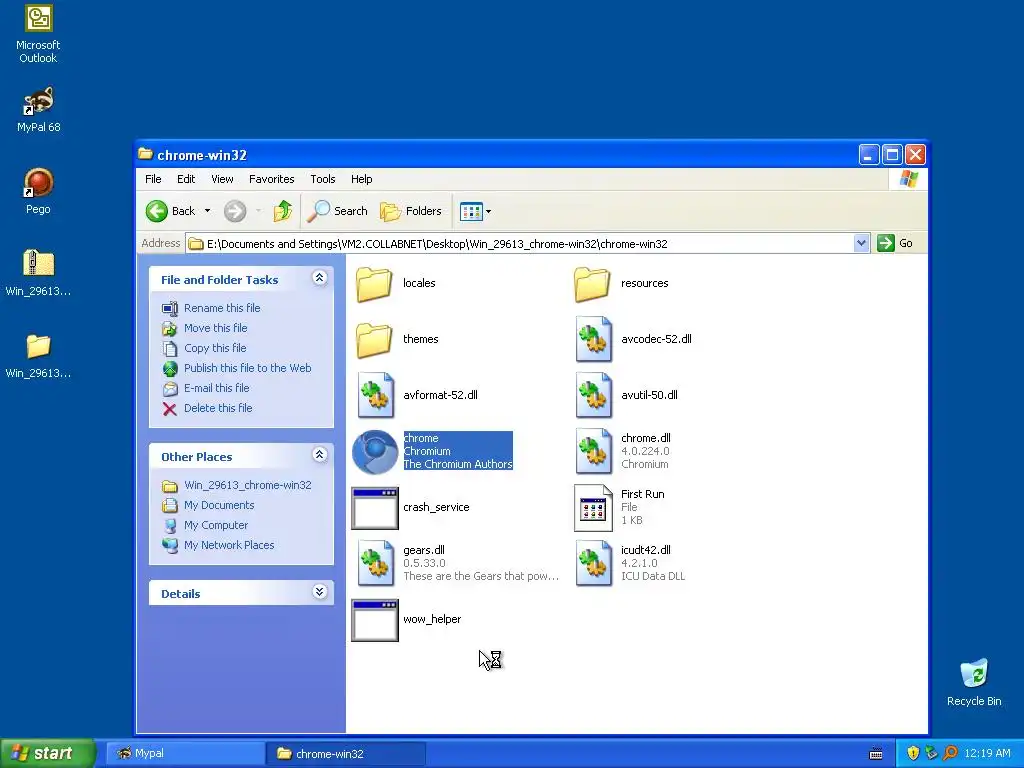1024x768 pixels.
Task: Select the First Run file icon
Action: (x=593, y=507)
